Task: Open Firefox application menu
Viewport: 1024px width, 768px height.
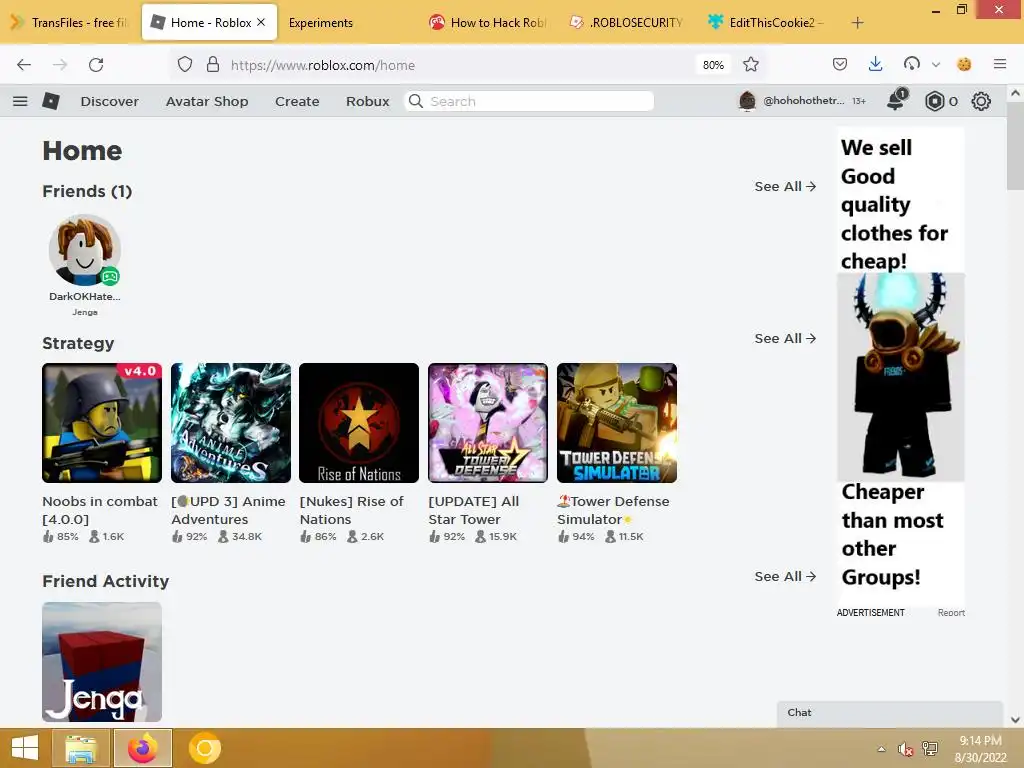Action: tap(1000, 64)
